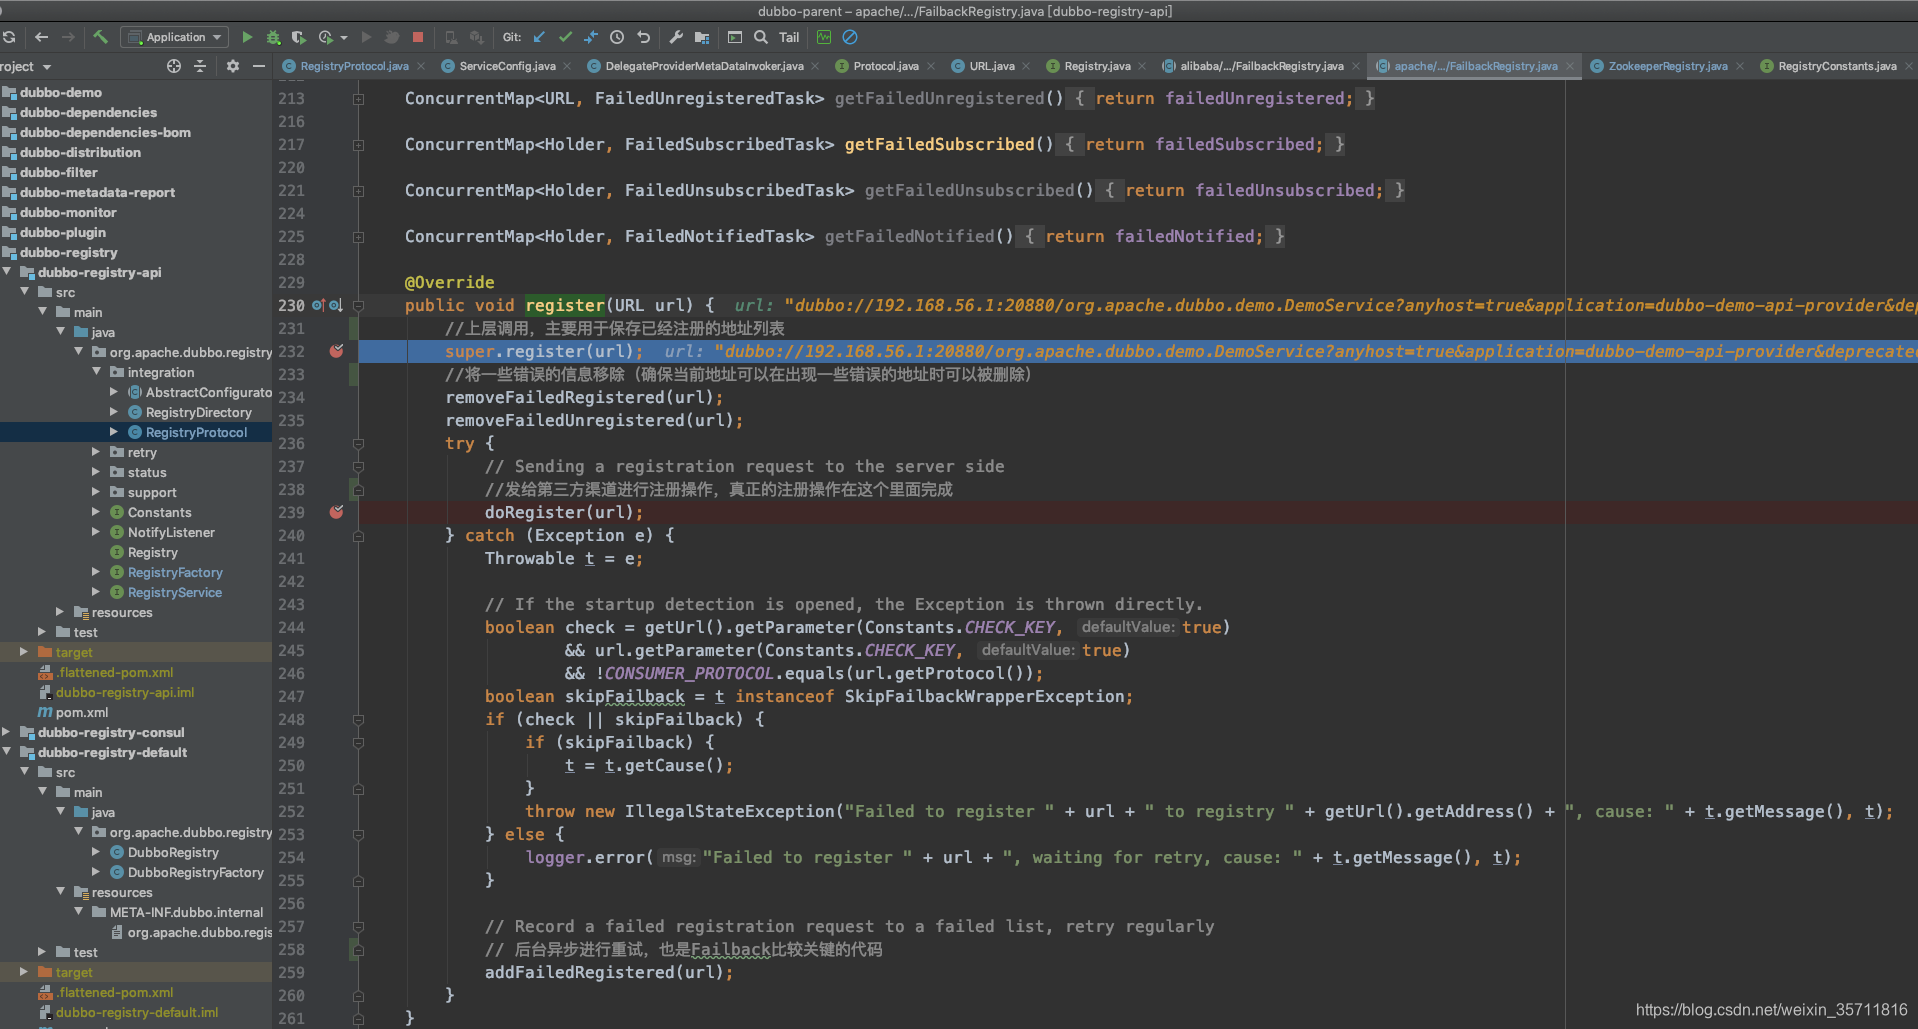
Task: Place cursor on doRegister(url) line
Action: 564,512
